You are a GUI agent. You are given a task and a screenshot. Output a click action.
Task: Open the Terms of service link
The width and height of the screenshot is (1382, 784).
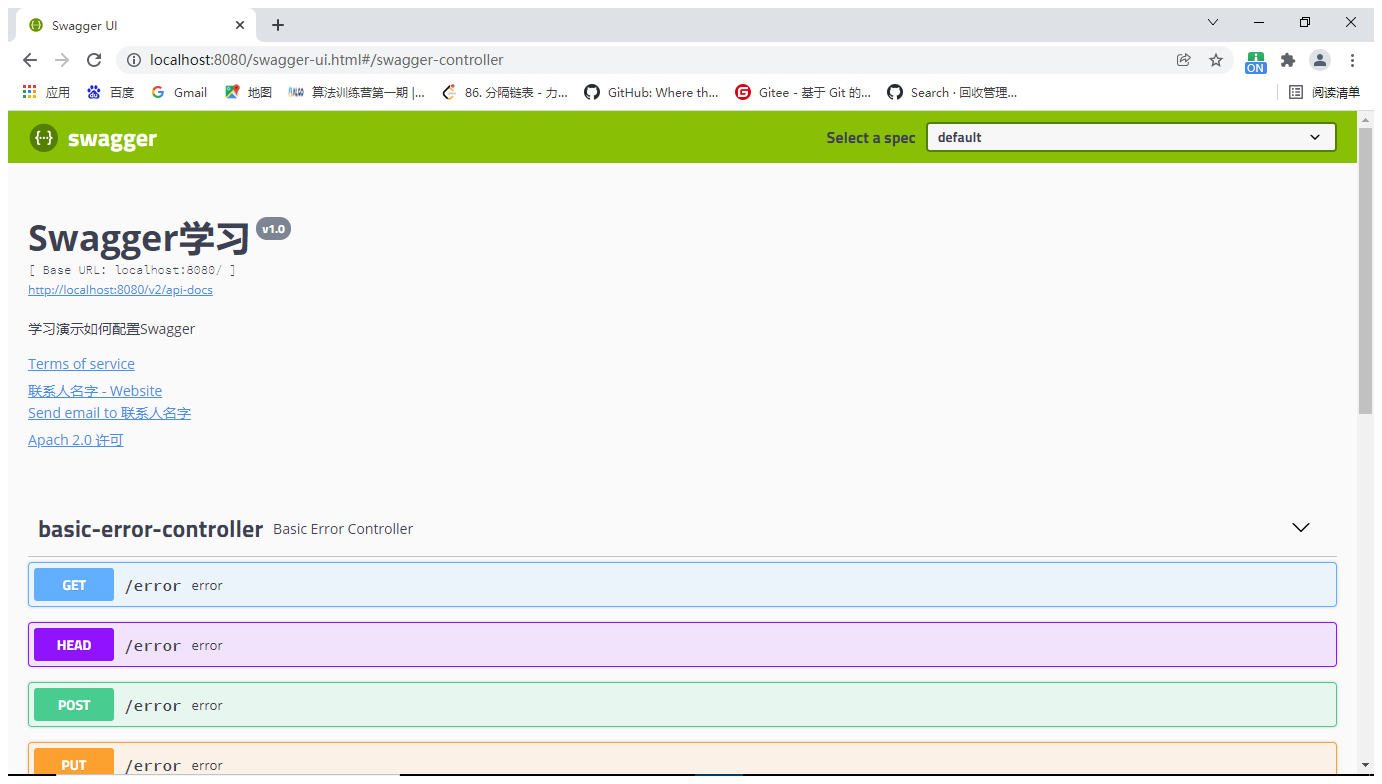click(81, 363)
